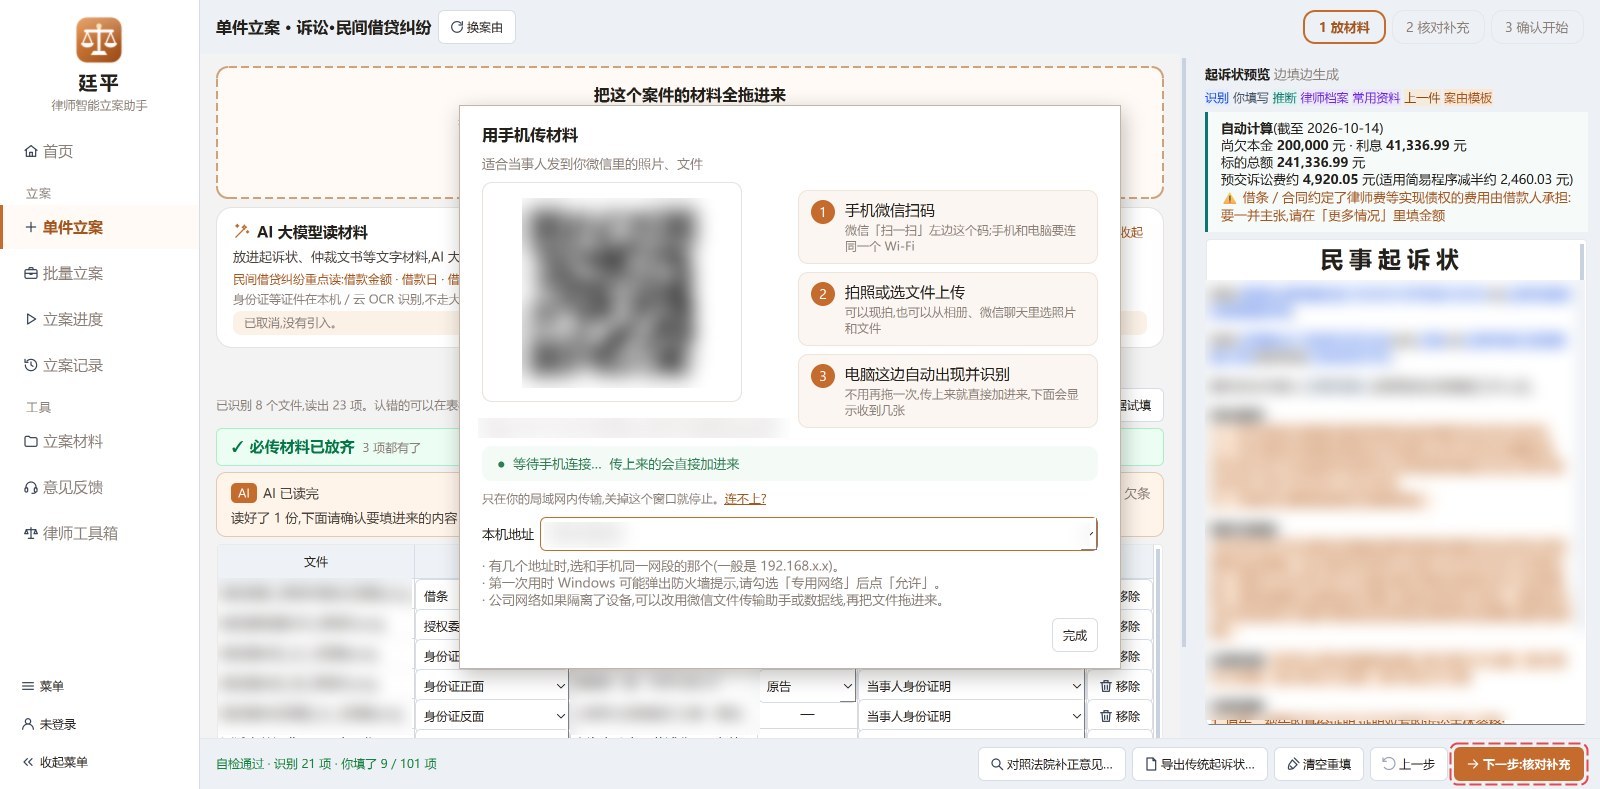Open the 身份证反面 type dropdown
The image size is (1600, 789).
[x=492, y=716]
